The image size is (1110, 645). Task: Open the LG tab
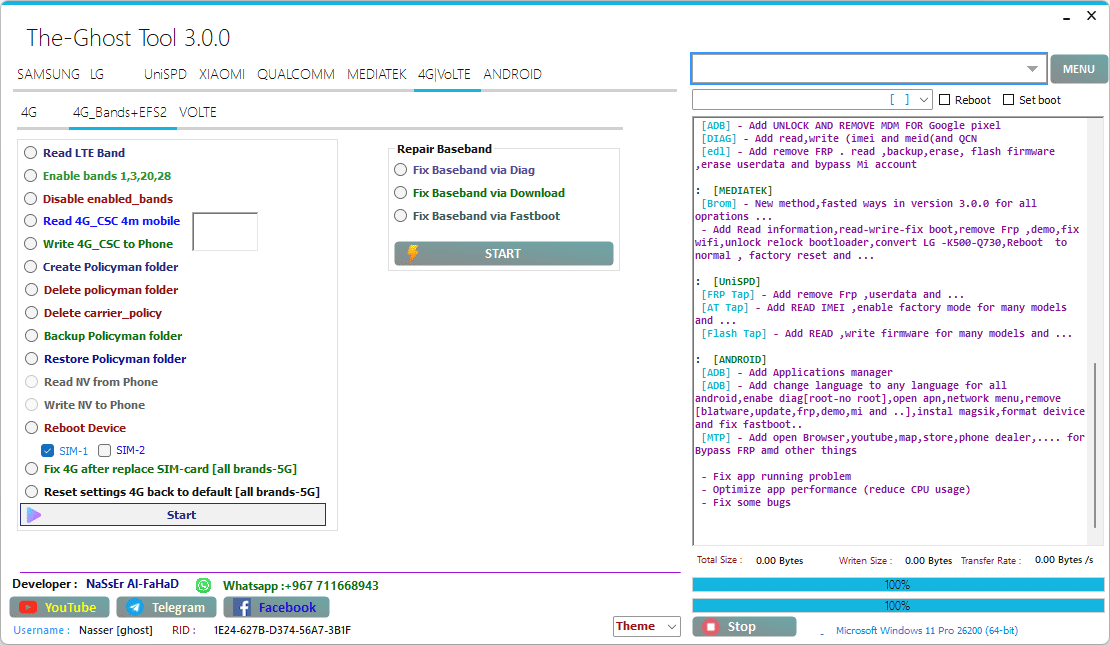[x=97, y=74]
